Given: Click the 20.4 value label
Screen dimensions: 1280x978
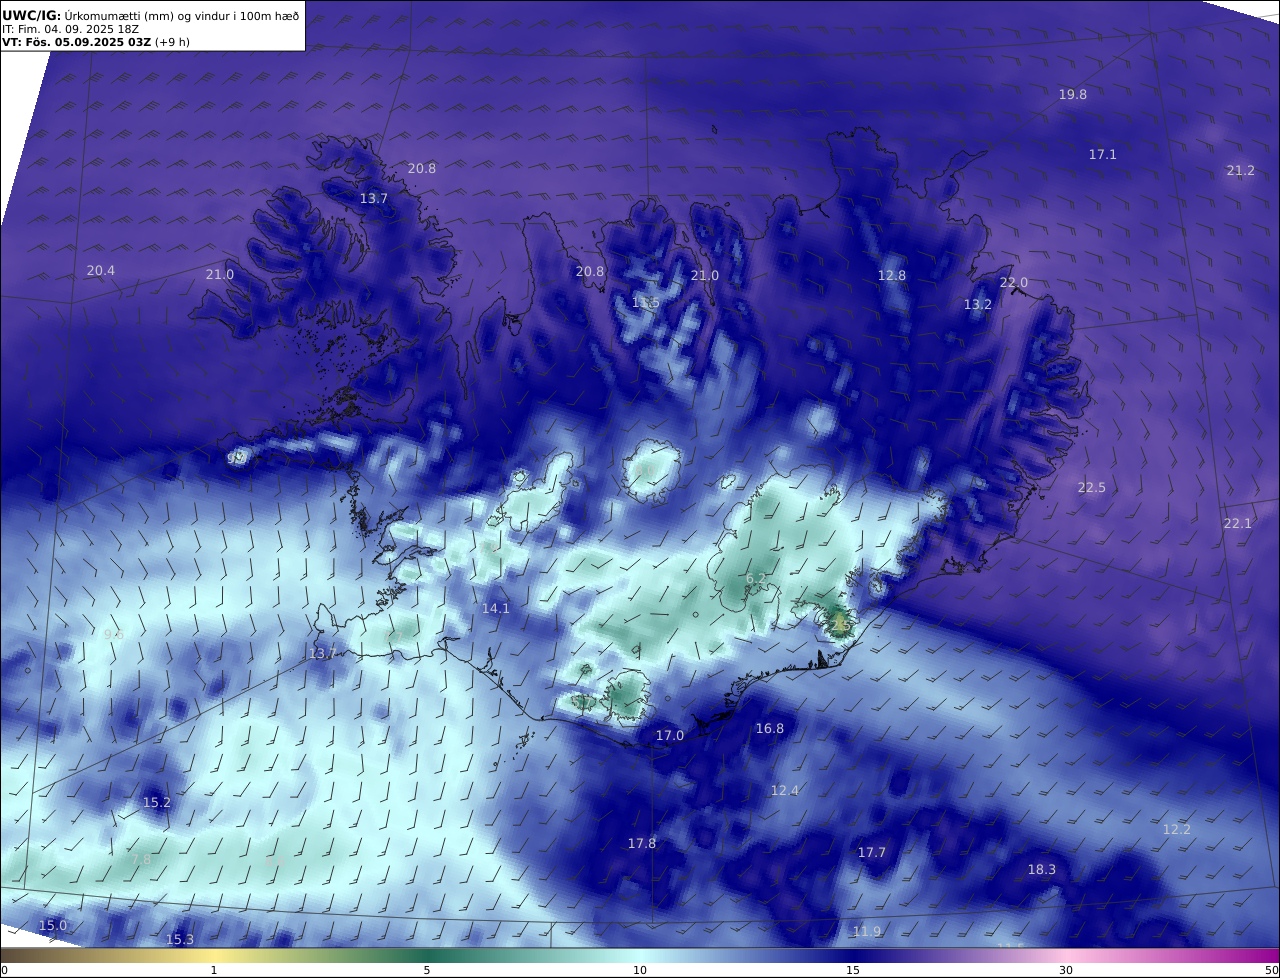Looking at the screenshot, I should tap(101, 270).
